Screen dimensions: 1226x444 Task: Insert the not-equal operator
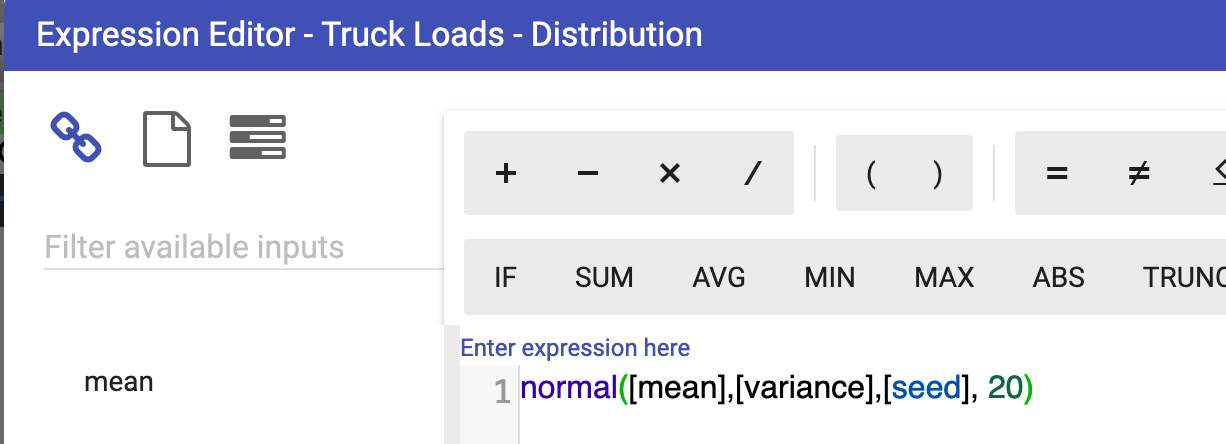[x=1138, y=174]
